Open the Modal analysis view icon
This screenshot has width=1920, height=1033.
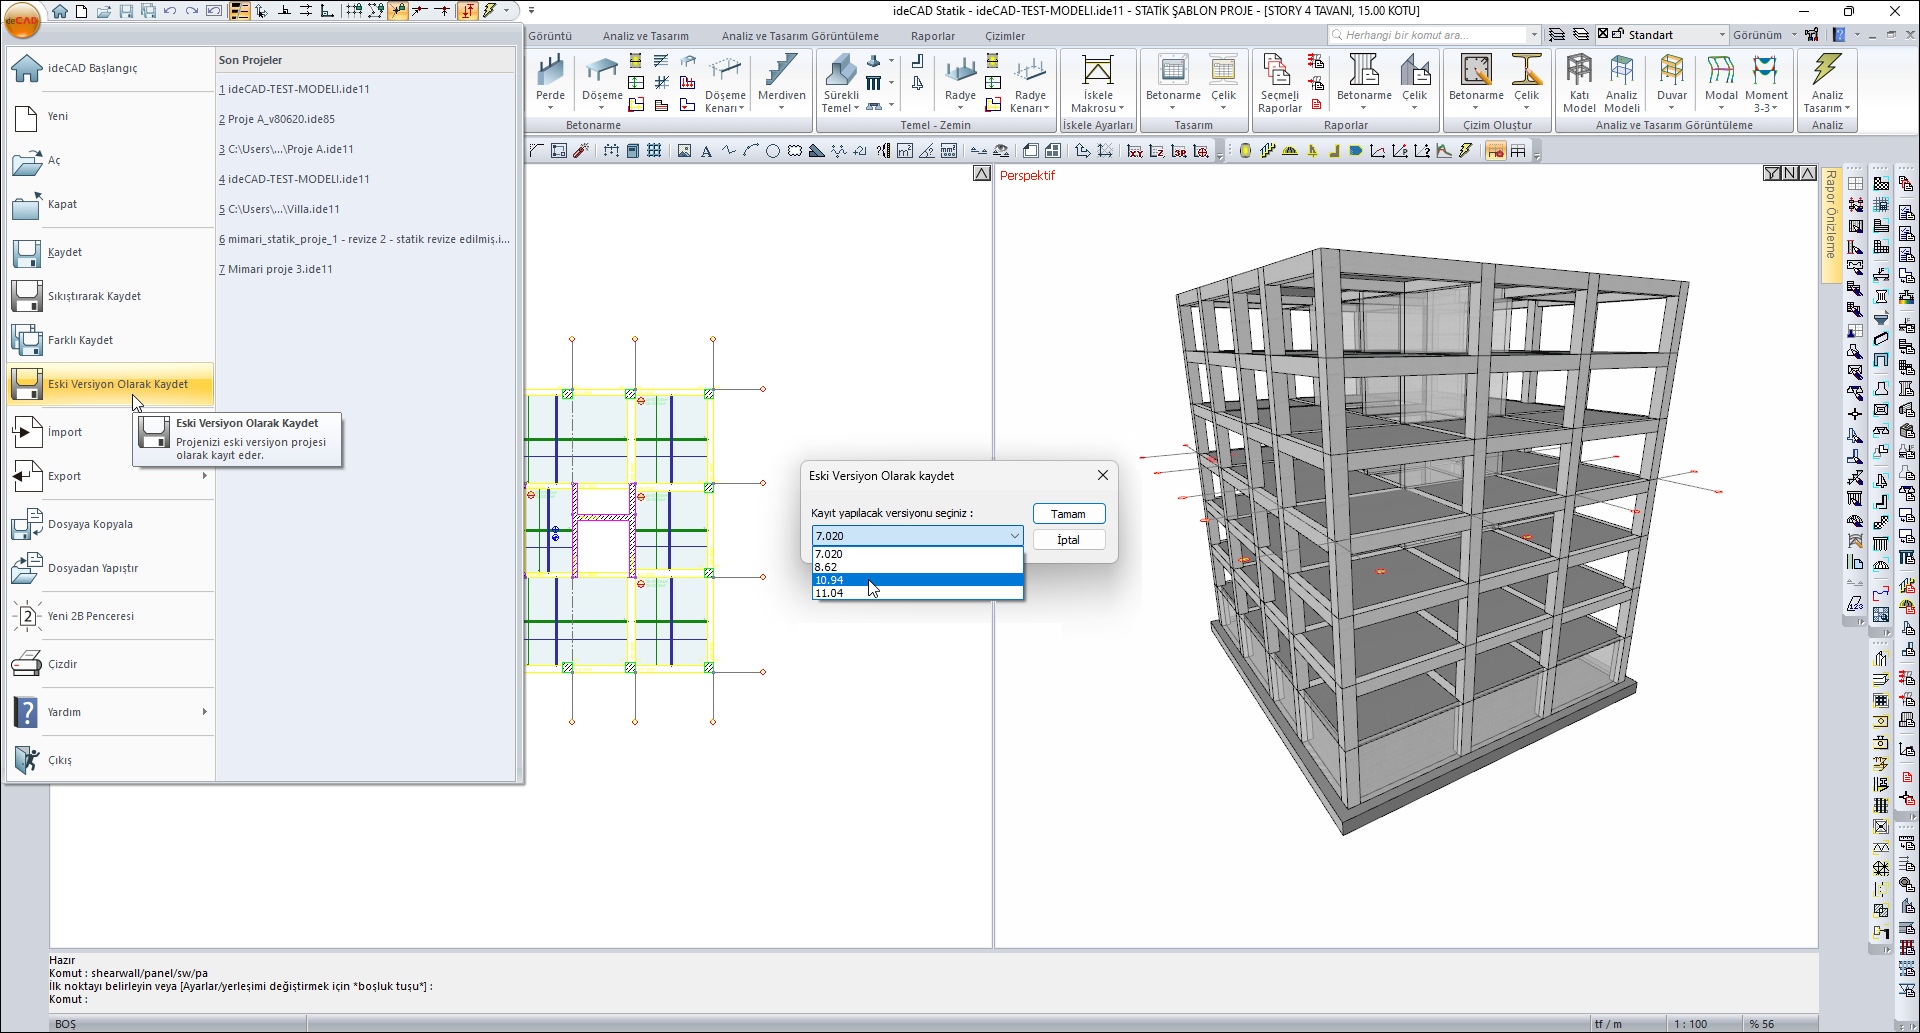tap(1720, 72)
